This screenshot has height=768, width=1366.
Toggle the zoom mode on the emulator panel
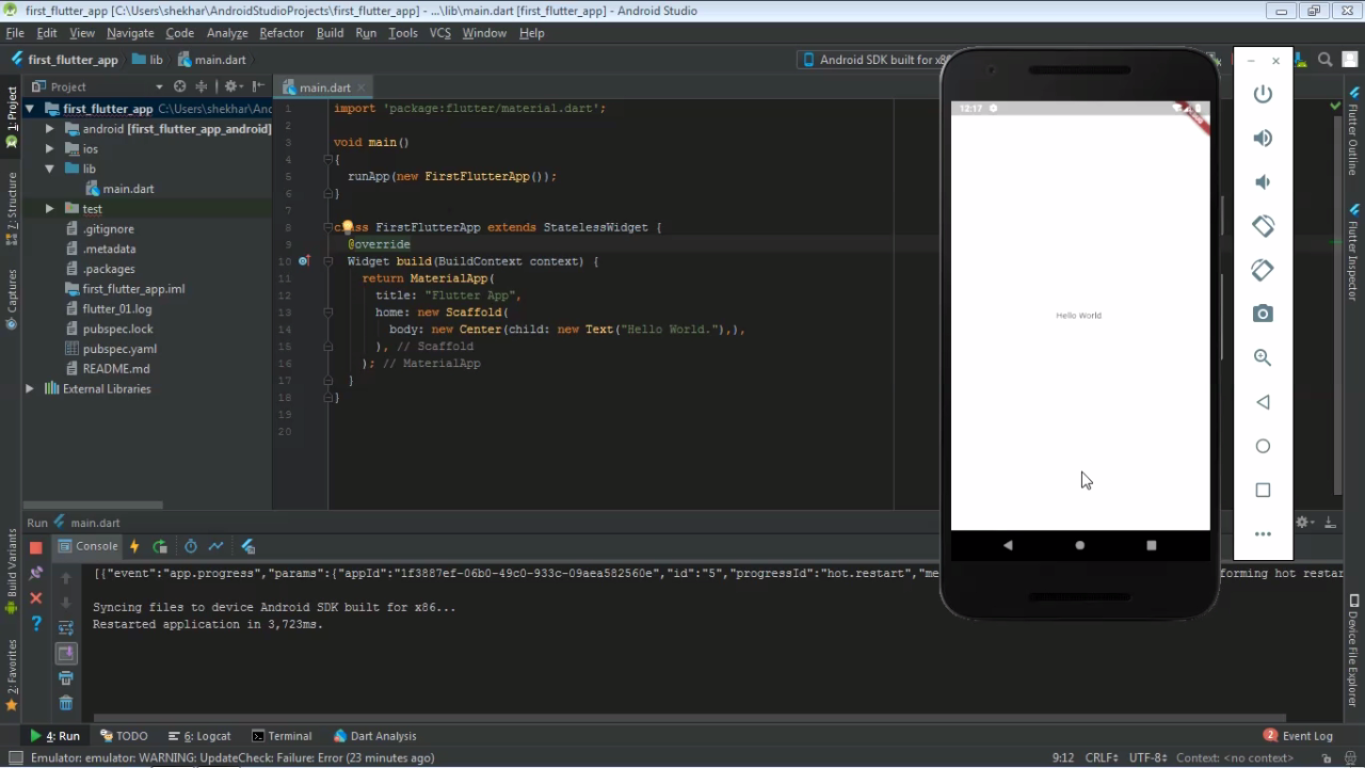(x=1263, y=357)
